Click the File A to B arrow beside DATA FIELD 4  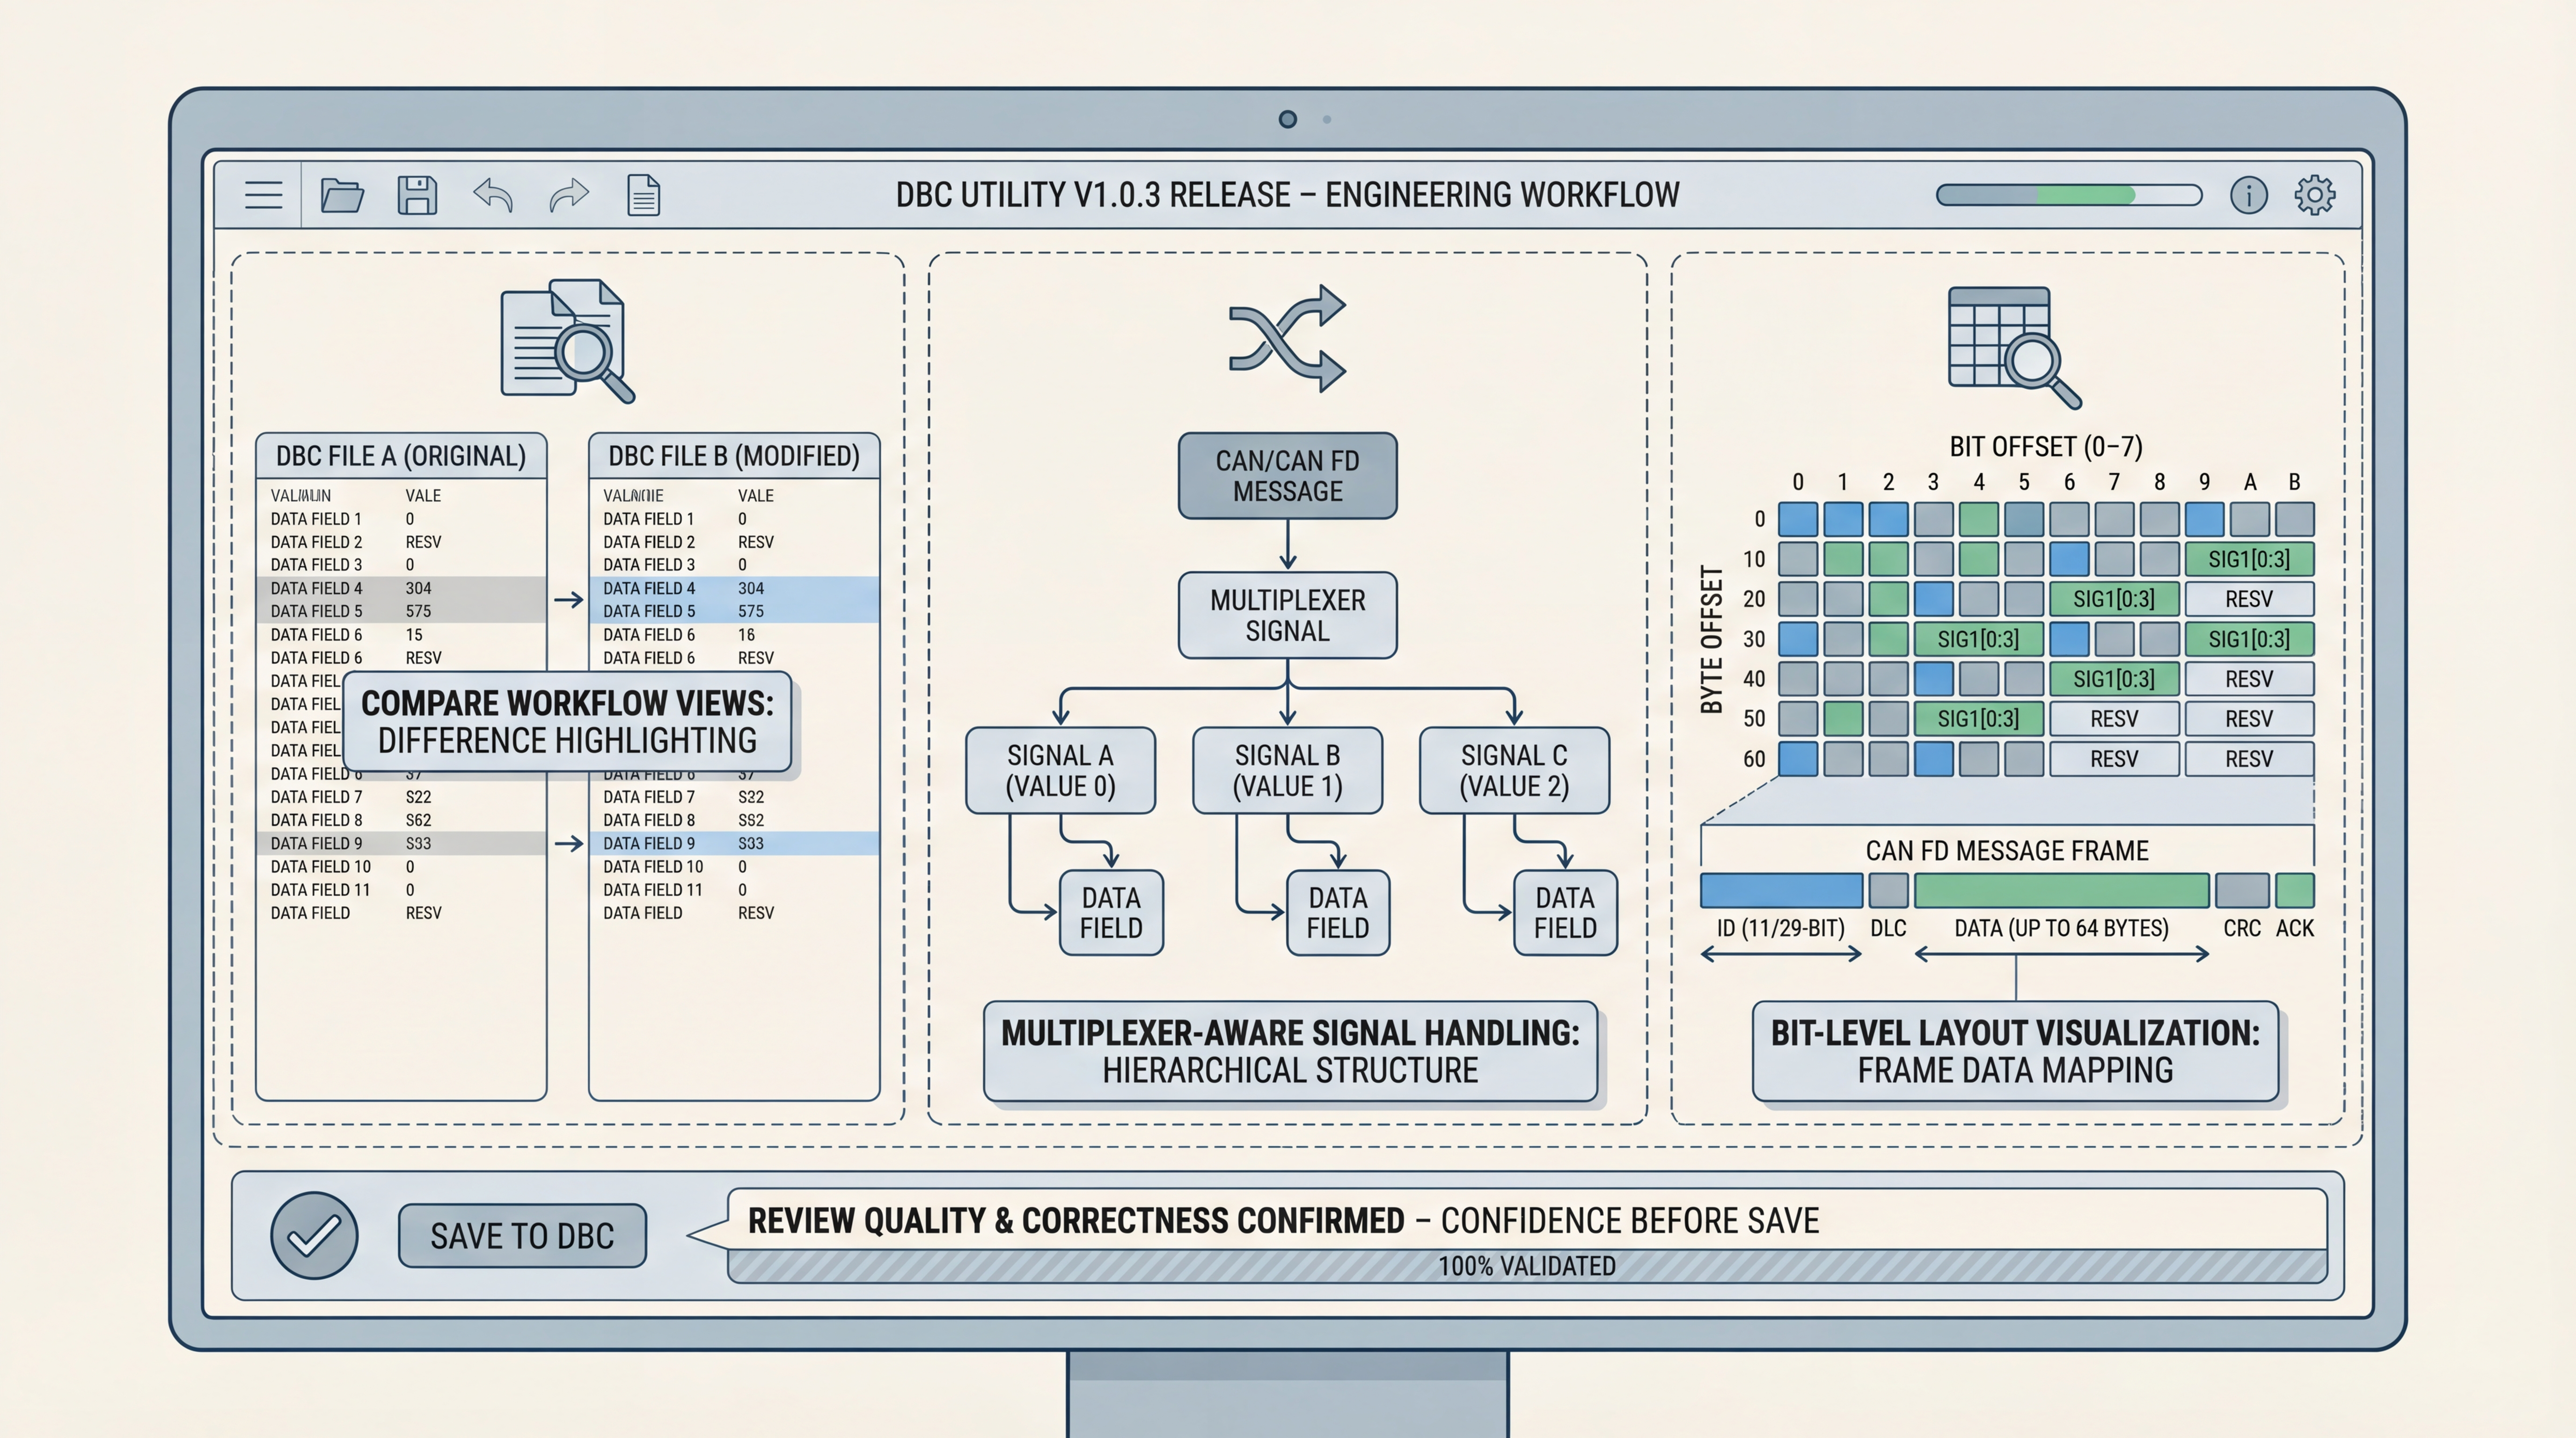pos(568,600)
